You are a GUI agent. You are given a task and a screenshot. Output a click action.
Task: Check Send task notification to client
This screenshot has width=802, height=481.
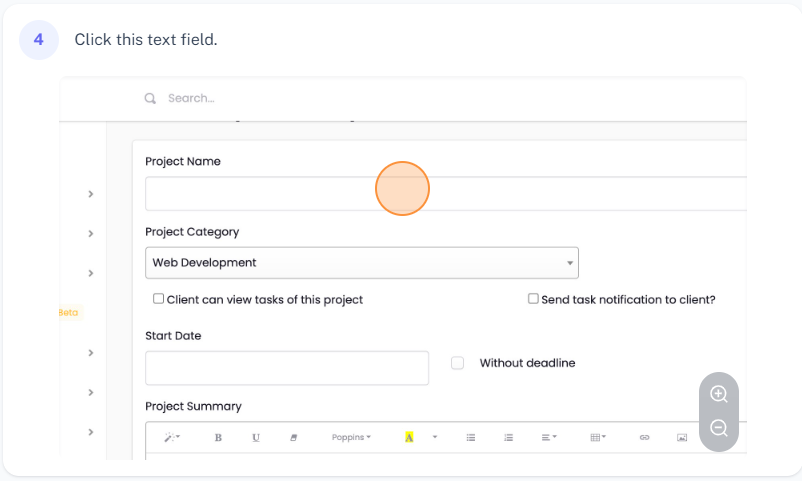point(534,299)
